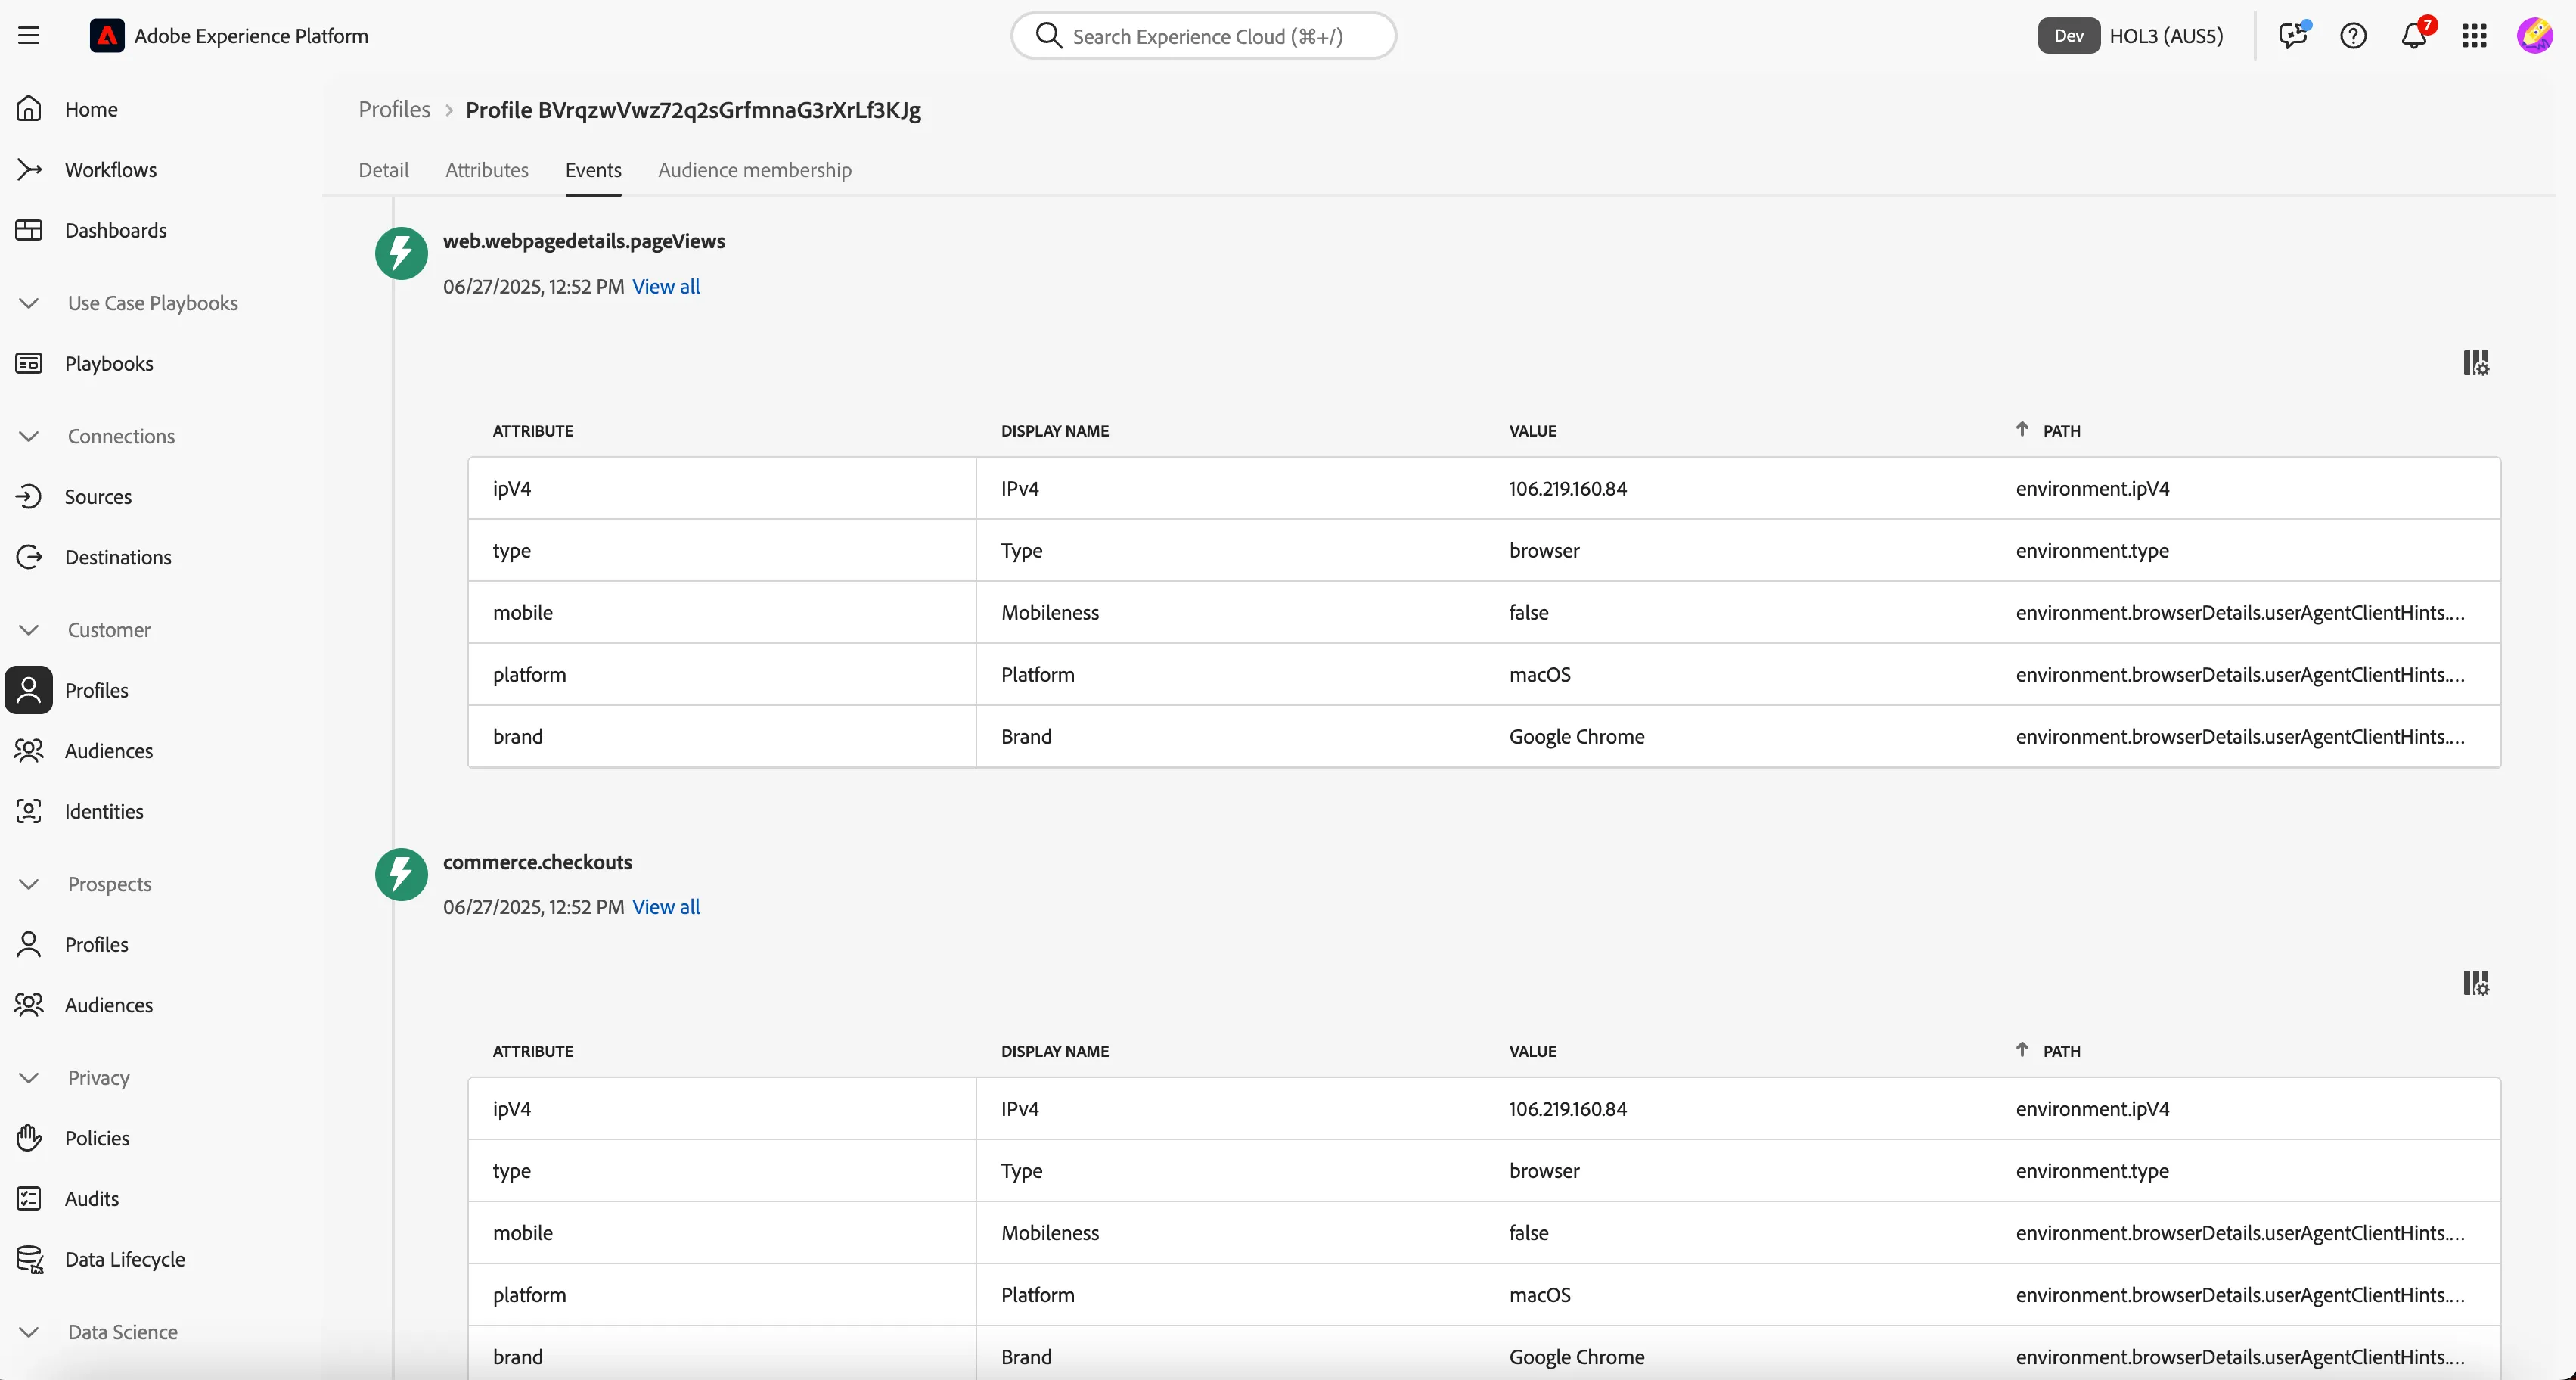This screenshot has width=2576, height=1380.
Task: Open the help question mark icon
Action: point(2353,36)
